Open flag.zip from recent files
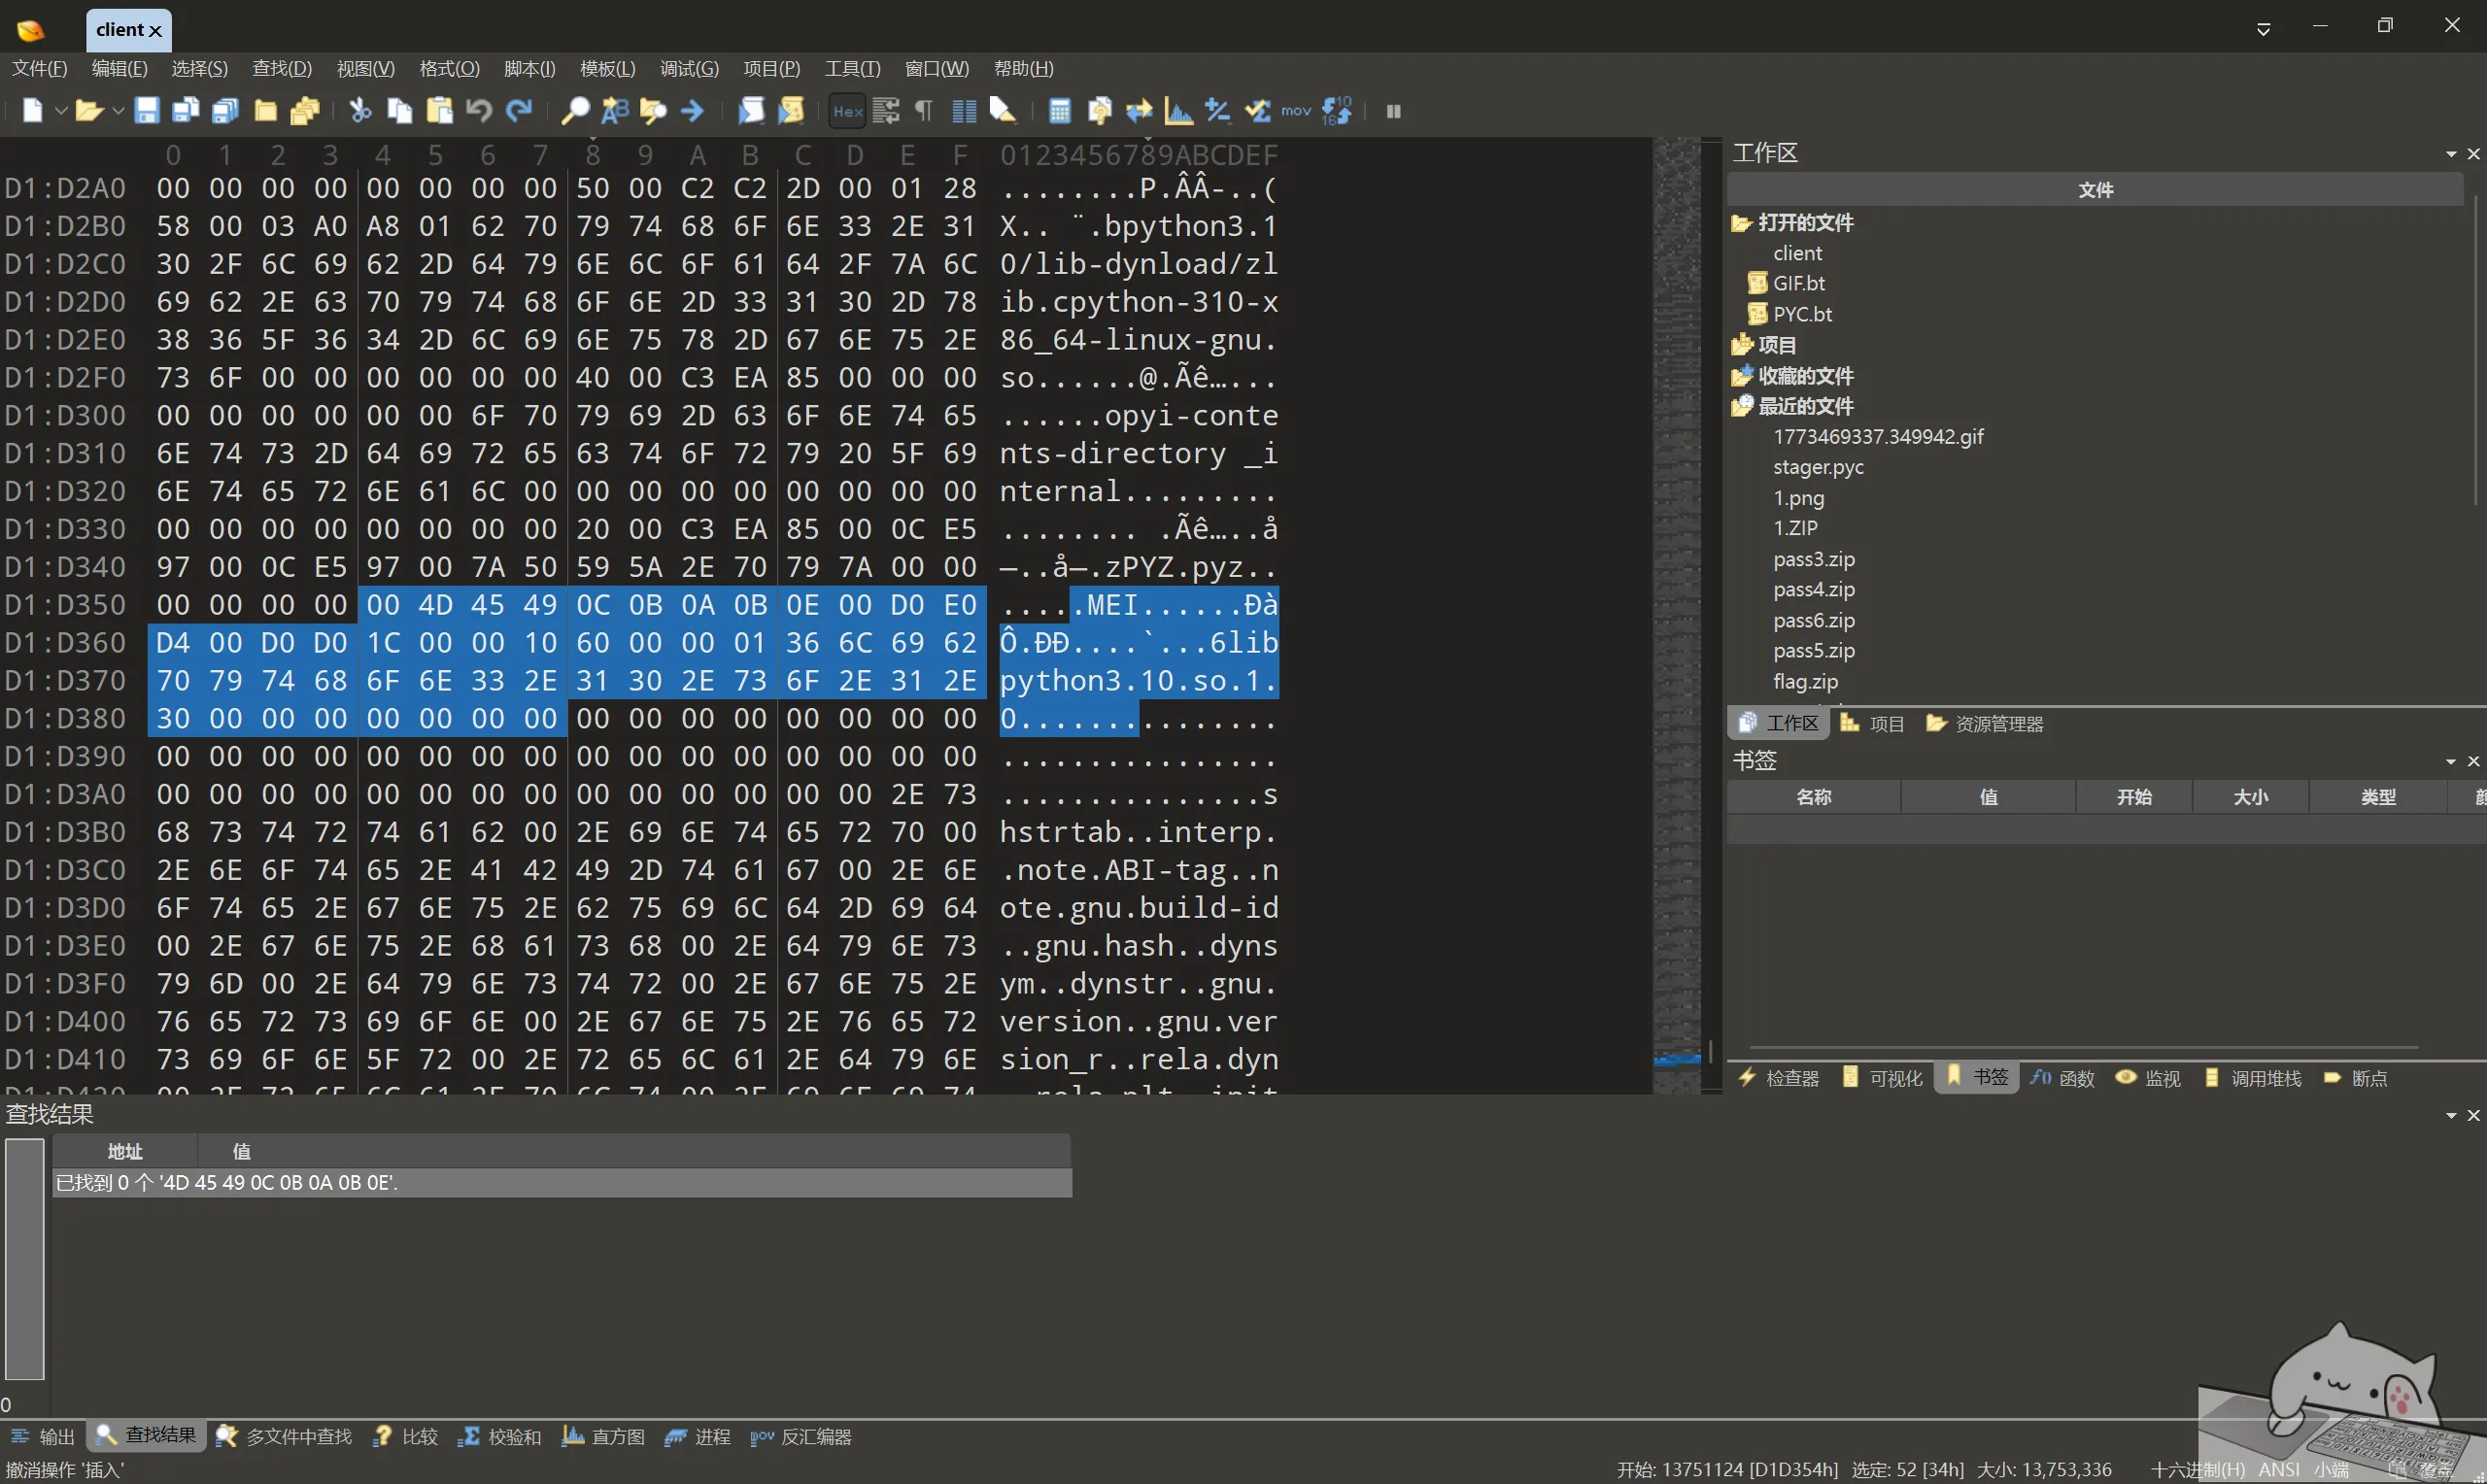The height and width of the screenshot is (1484, 2487). tap(1805, 681)
